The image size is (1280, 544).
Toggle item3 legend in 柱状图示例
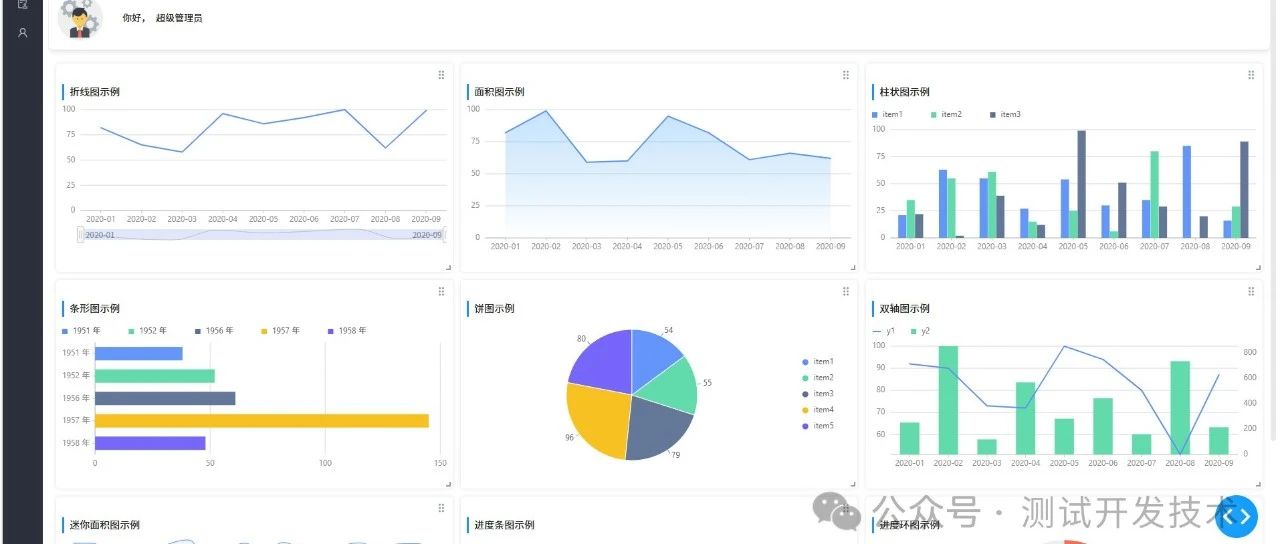point(1005,115)
